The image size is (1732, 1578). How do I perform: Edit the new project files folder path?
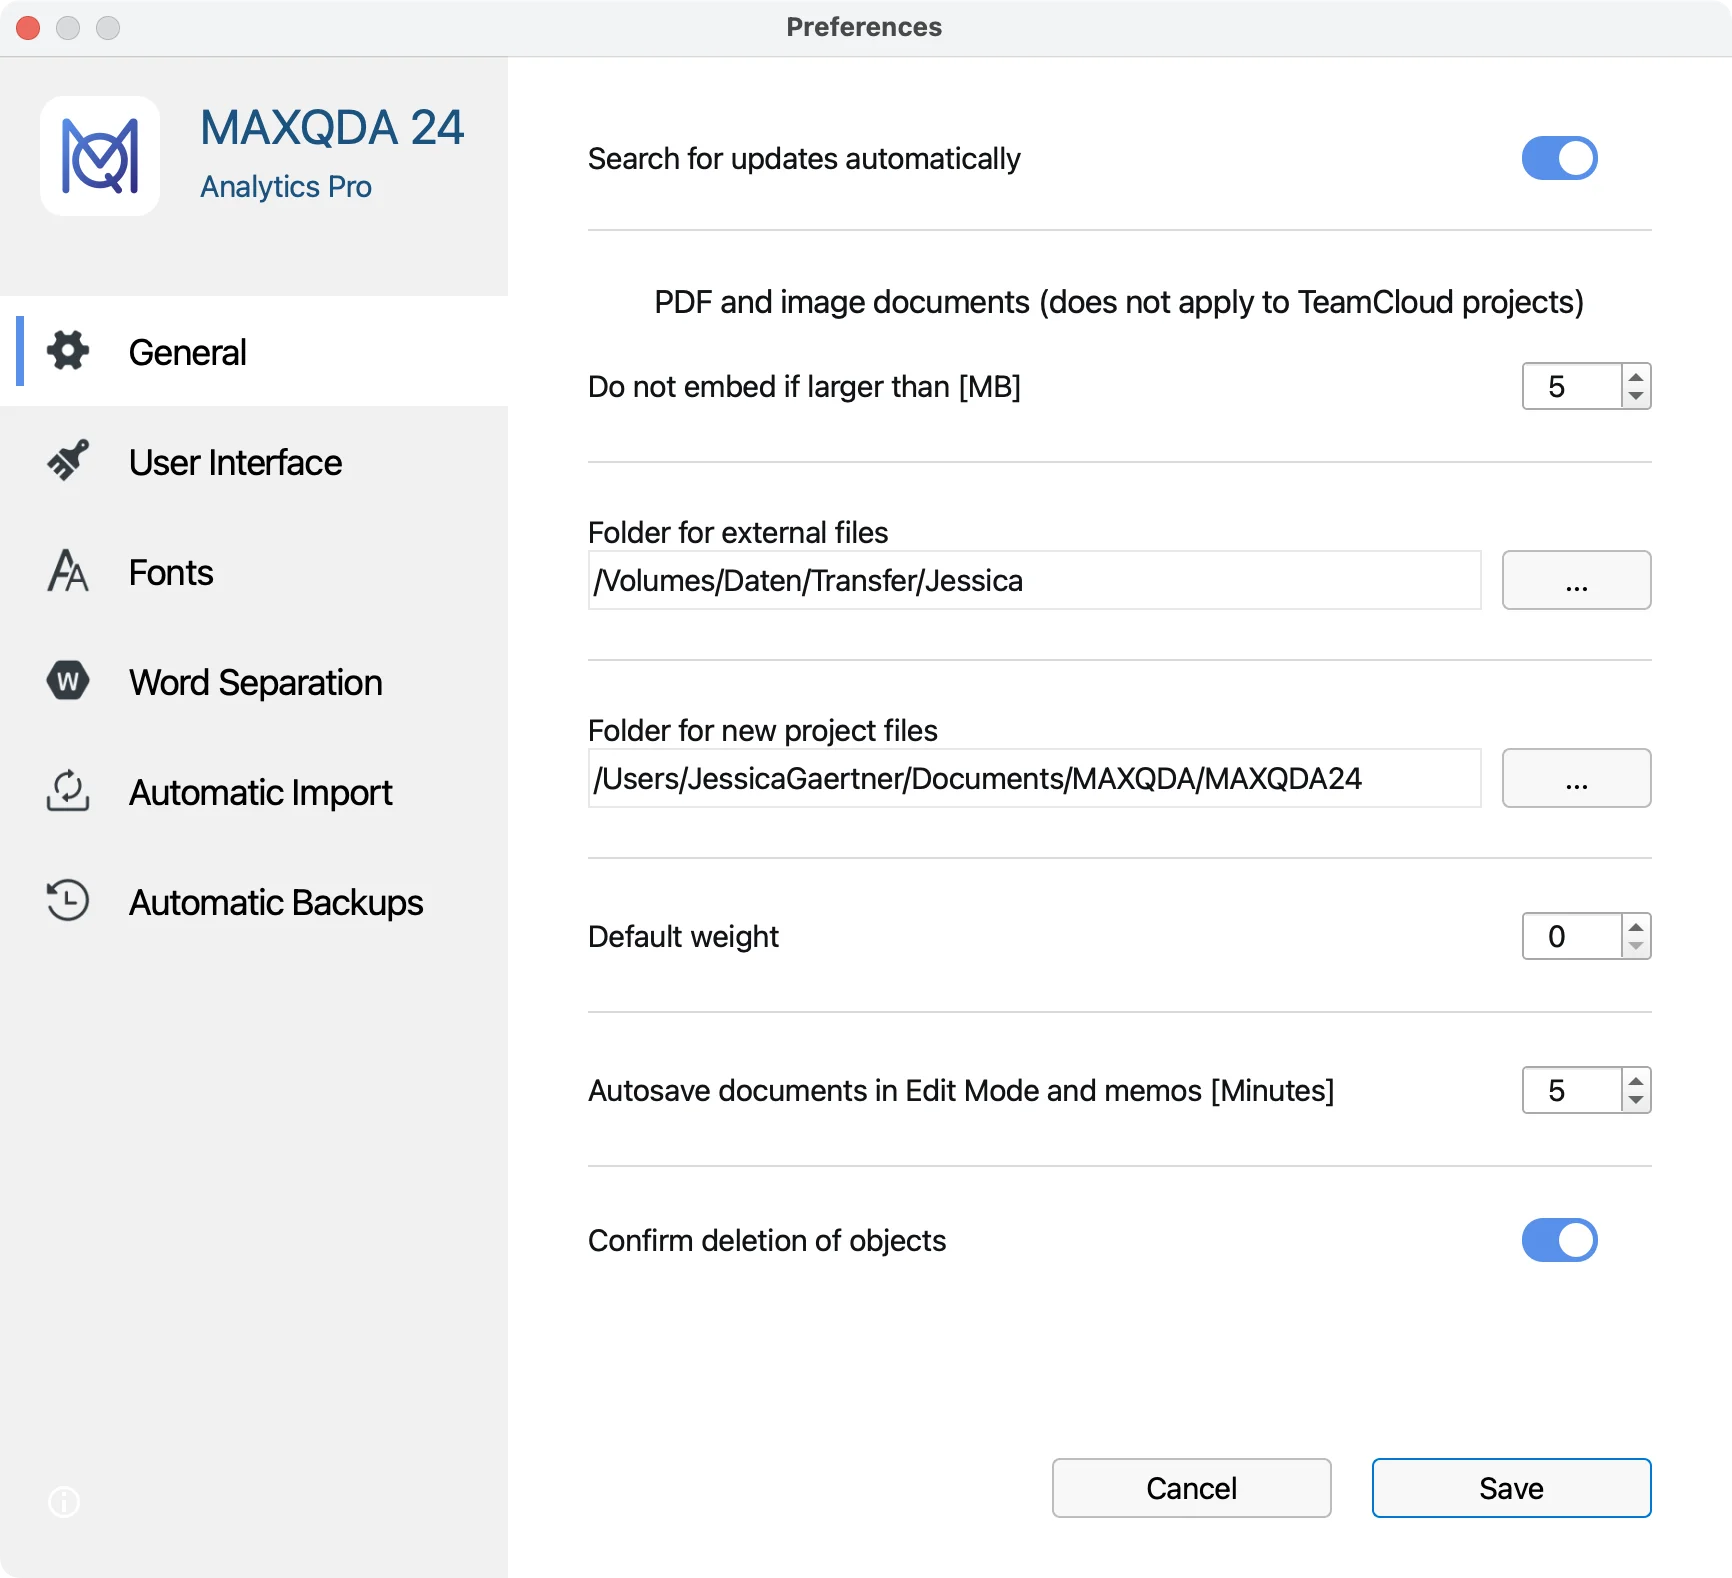[1034, 778]
